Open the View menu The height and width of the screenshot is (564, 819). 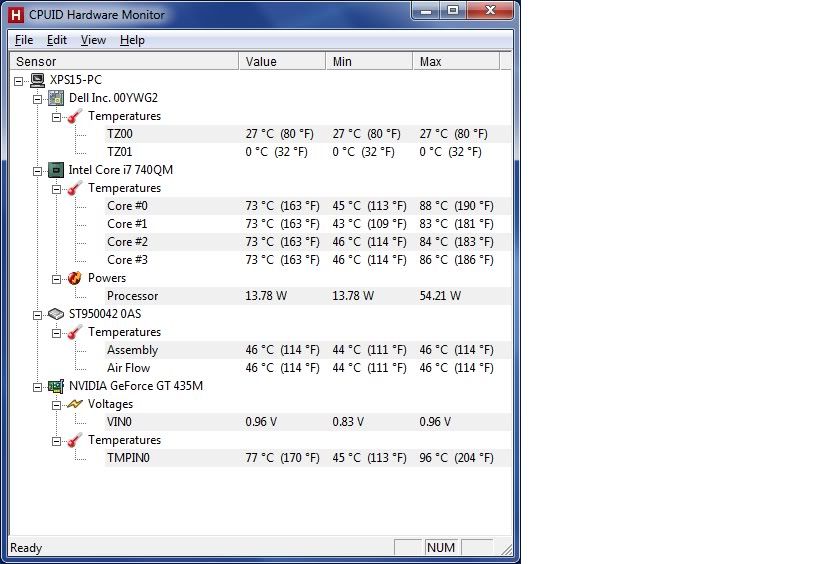(x=93, y=40)
